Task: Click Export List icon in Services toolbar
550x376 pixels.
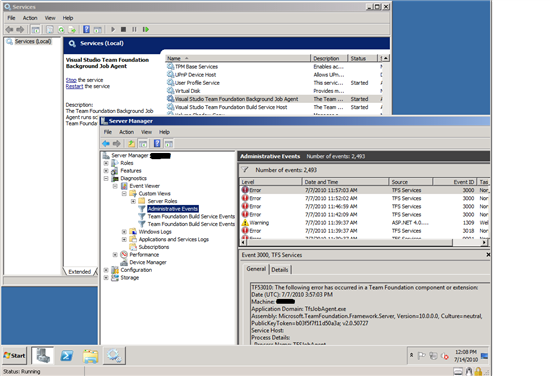Action: [x=72, y=29]
